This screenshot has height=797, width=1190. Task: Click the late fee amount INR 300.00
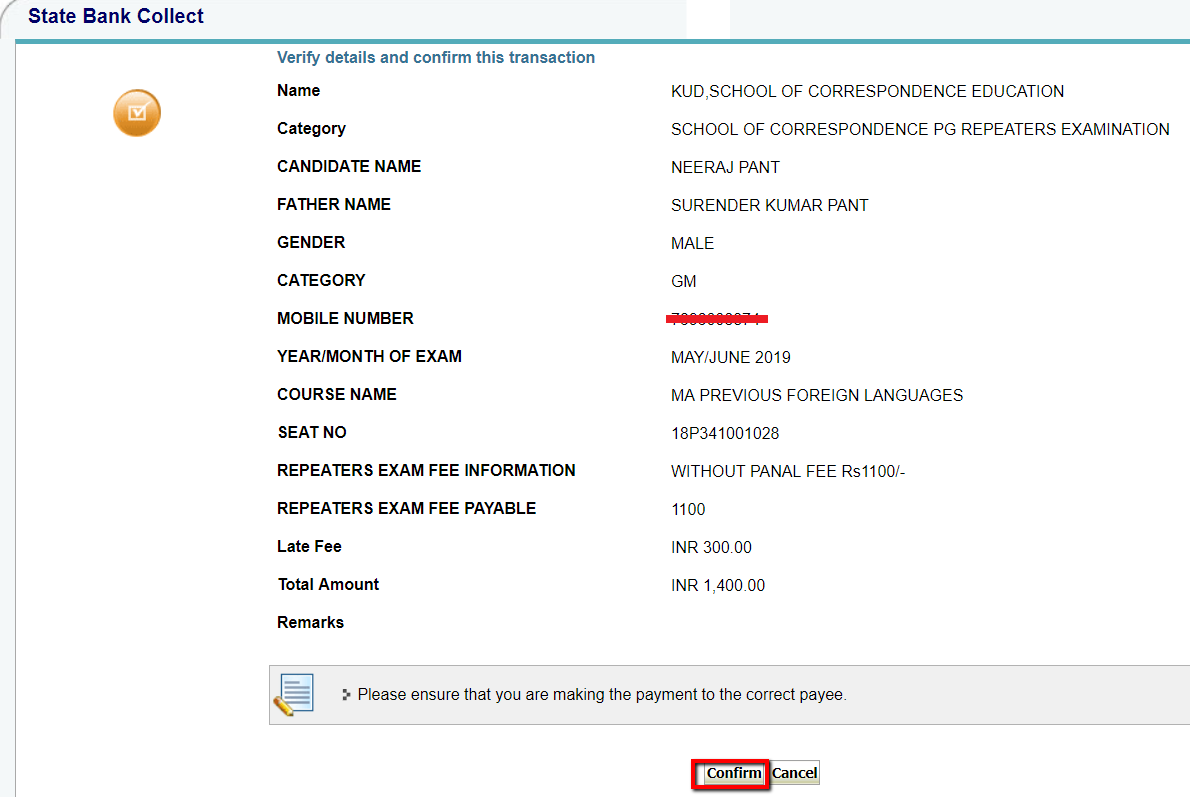coord(711,548)
